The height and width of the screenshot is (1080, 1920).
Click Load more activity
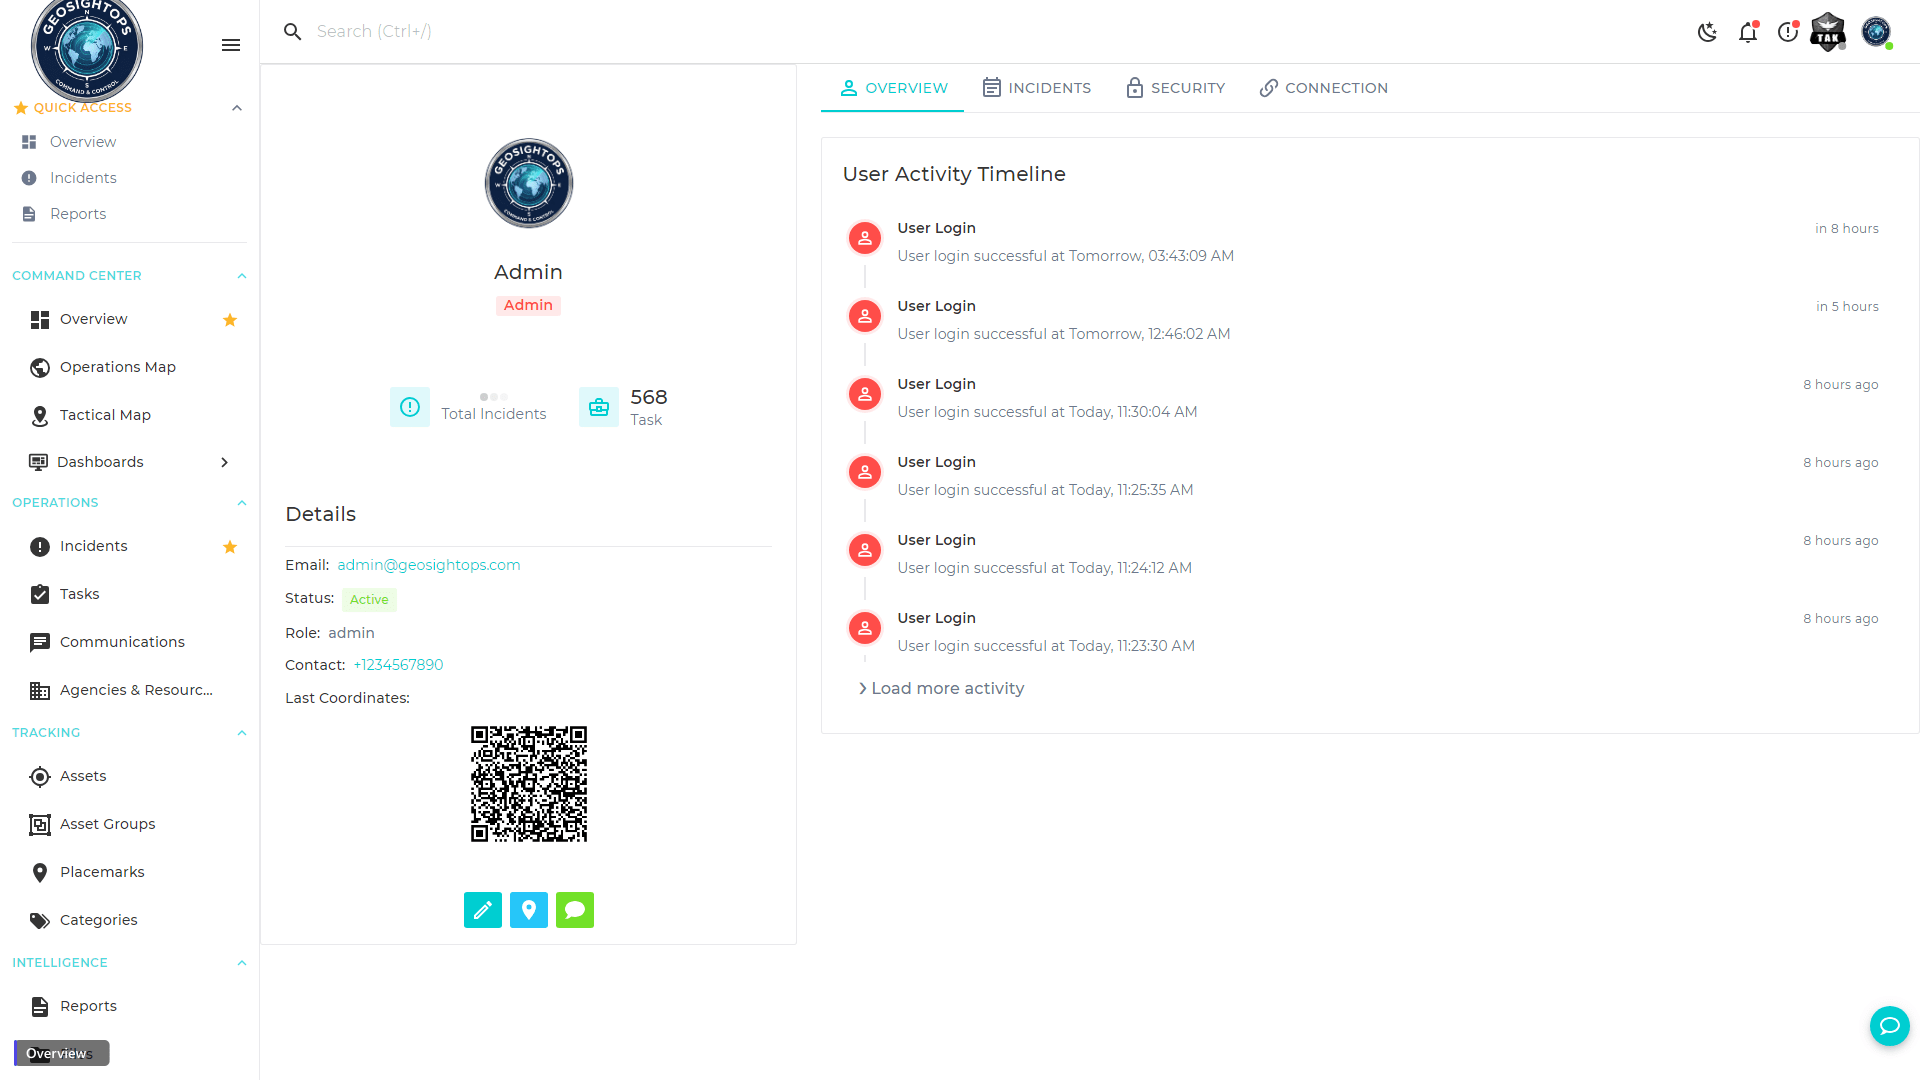coord(940,688)
